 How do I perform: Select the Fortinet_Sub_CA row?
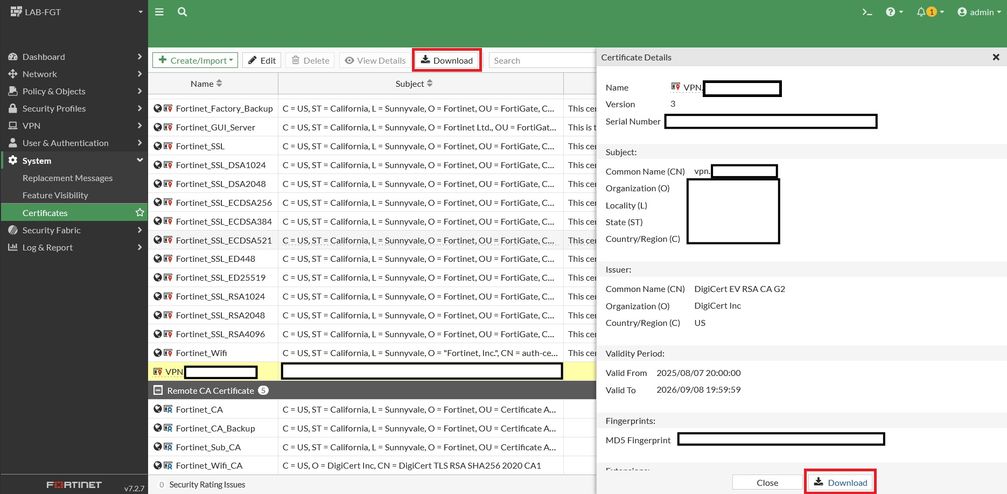click(x=372, y=446)
